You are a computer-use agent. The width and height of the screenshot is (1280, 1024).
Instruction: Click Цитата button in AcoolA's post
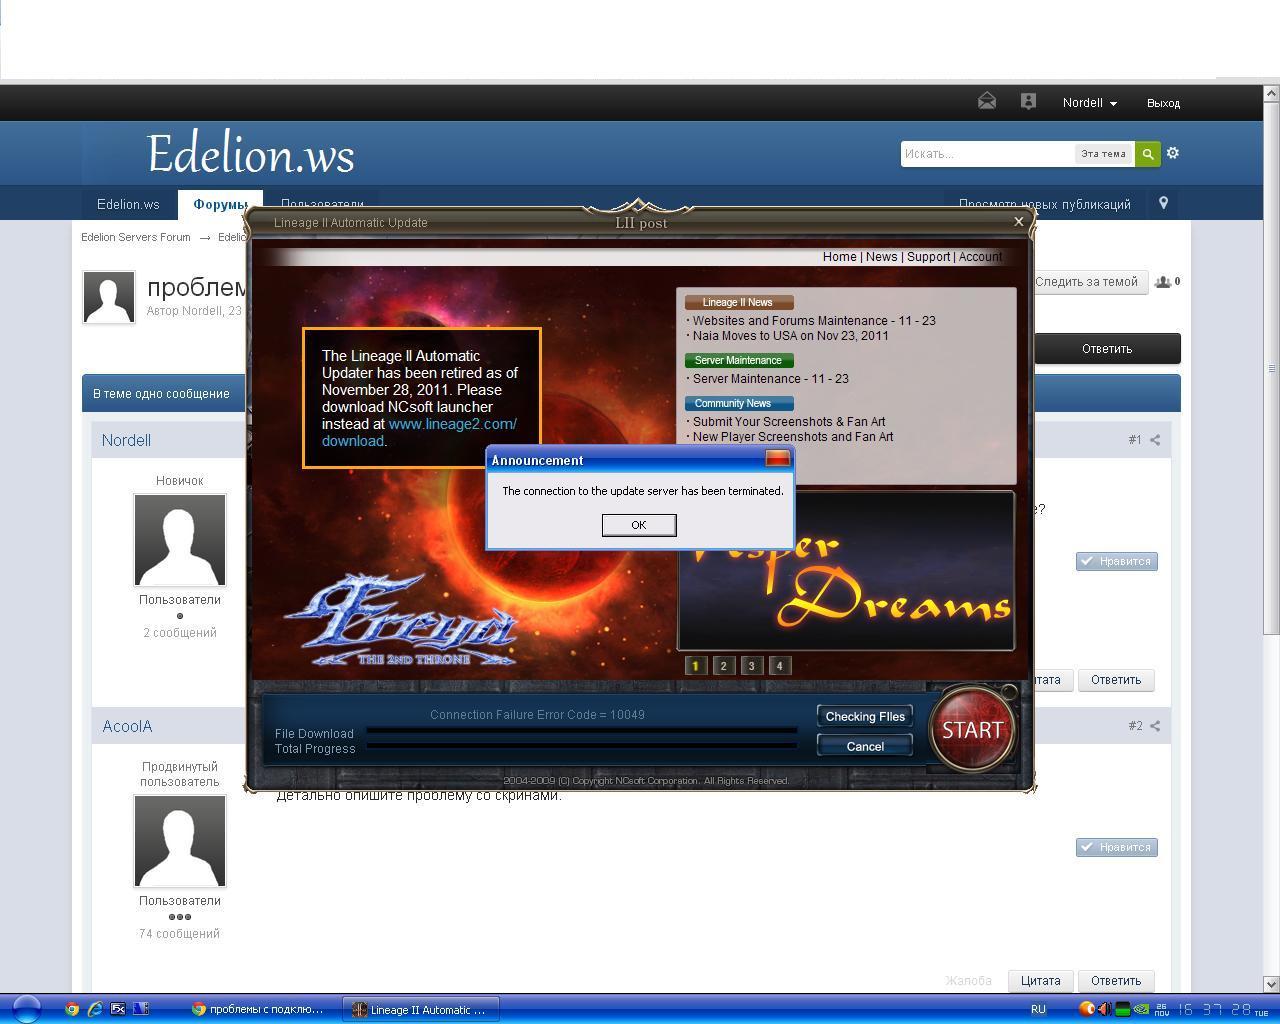coord(1040,981)
